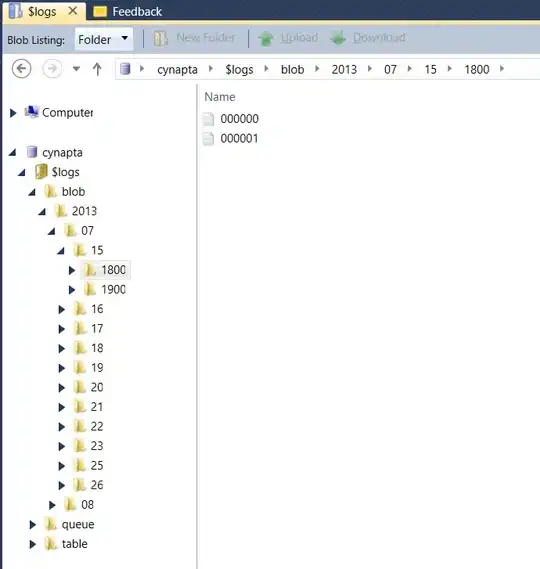Viewport: 540px width, 569px height.
Task: Expand the 1800 tree node
Action: pos(72,270)
